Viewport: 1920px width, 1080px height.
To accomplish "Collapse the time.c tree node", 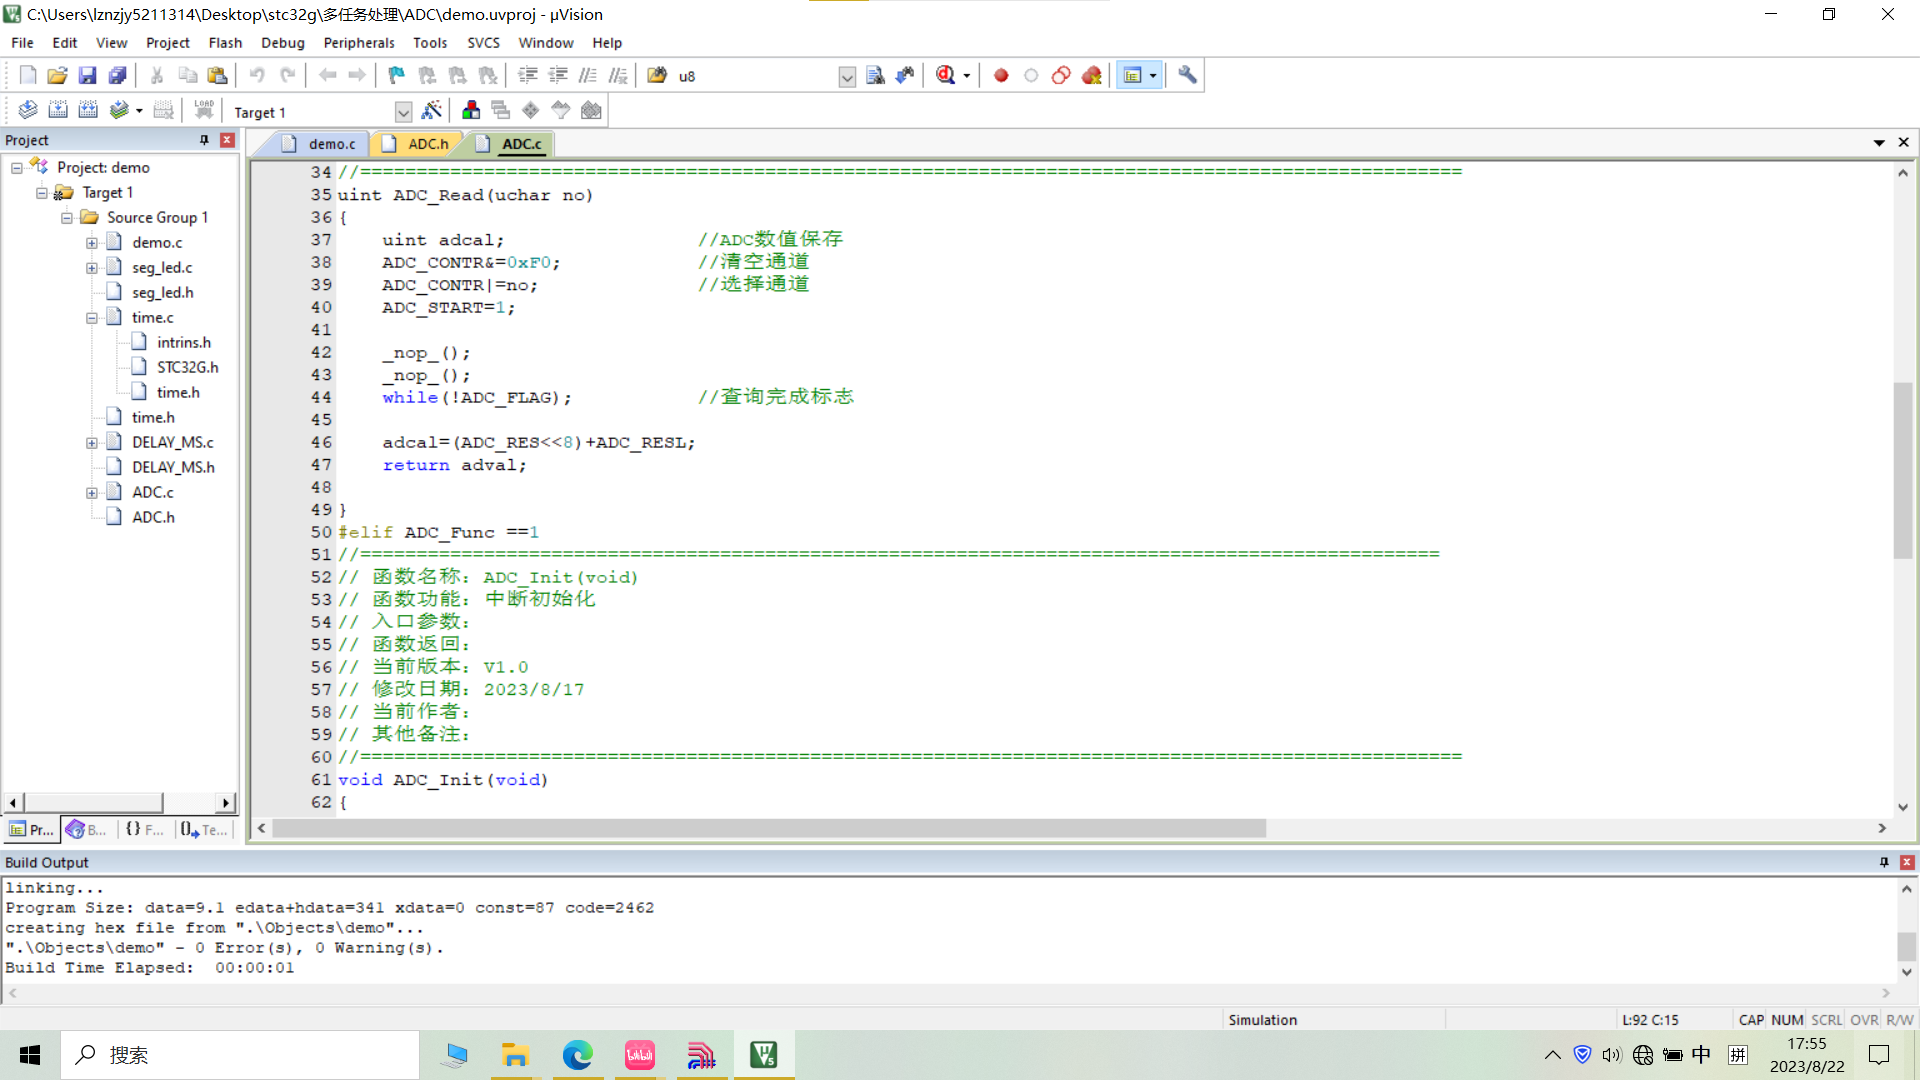I will (x=92, y=318).
